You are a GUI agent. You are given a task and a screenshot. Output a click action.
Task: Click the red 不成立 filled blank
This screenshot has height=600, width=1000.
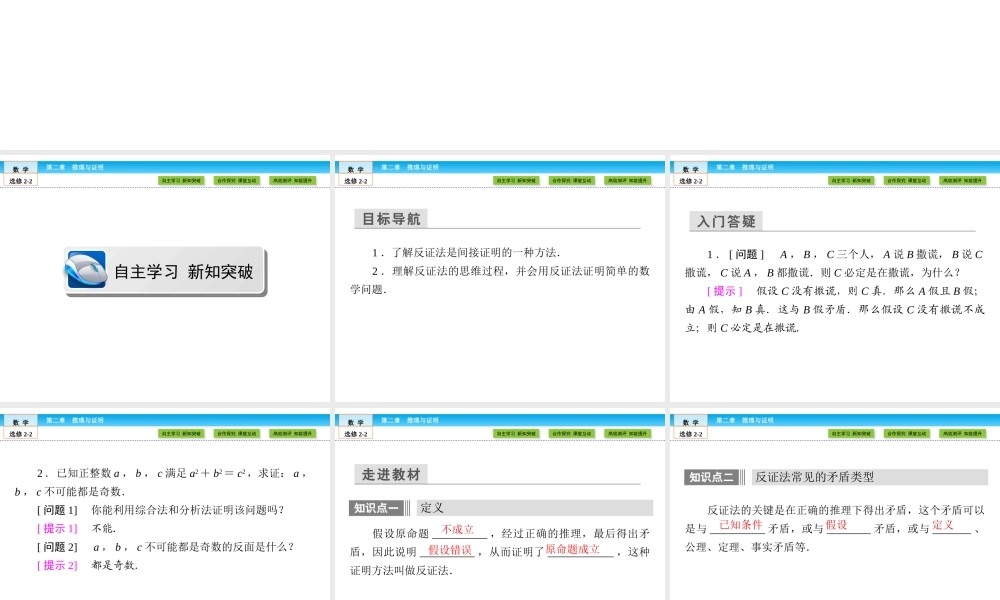(x=457, y=529)
